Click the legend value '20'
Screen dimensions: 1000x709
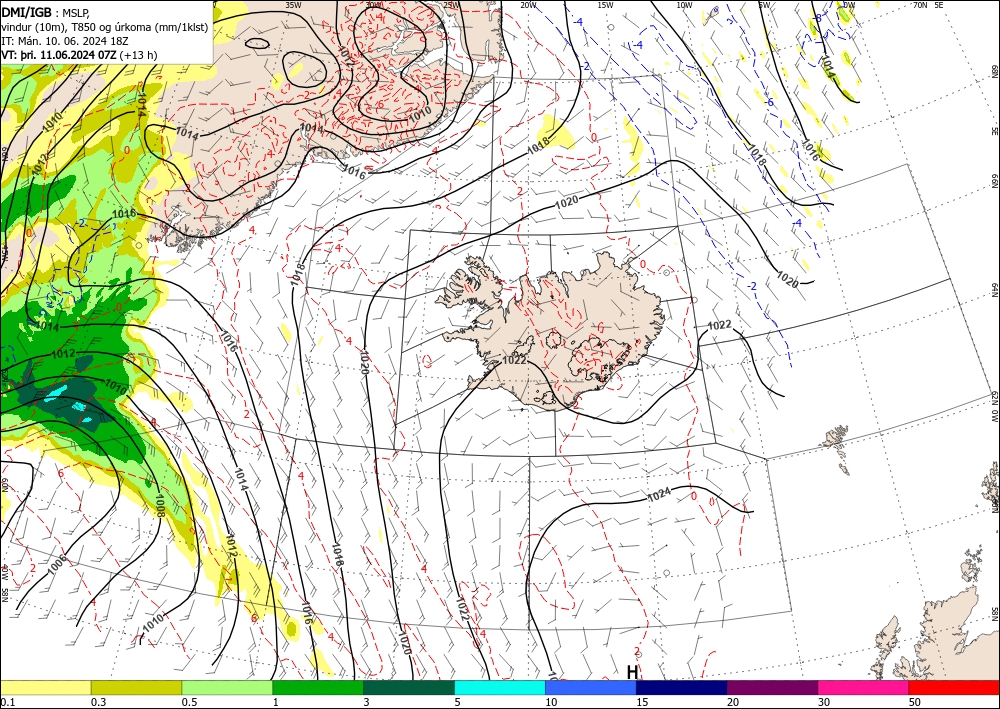733,702
